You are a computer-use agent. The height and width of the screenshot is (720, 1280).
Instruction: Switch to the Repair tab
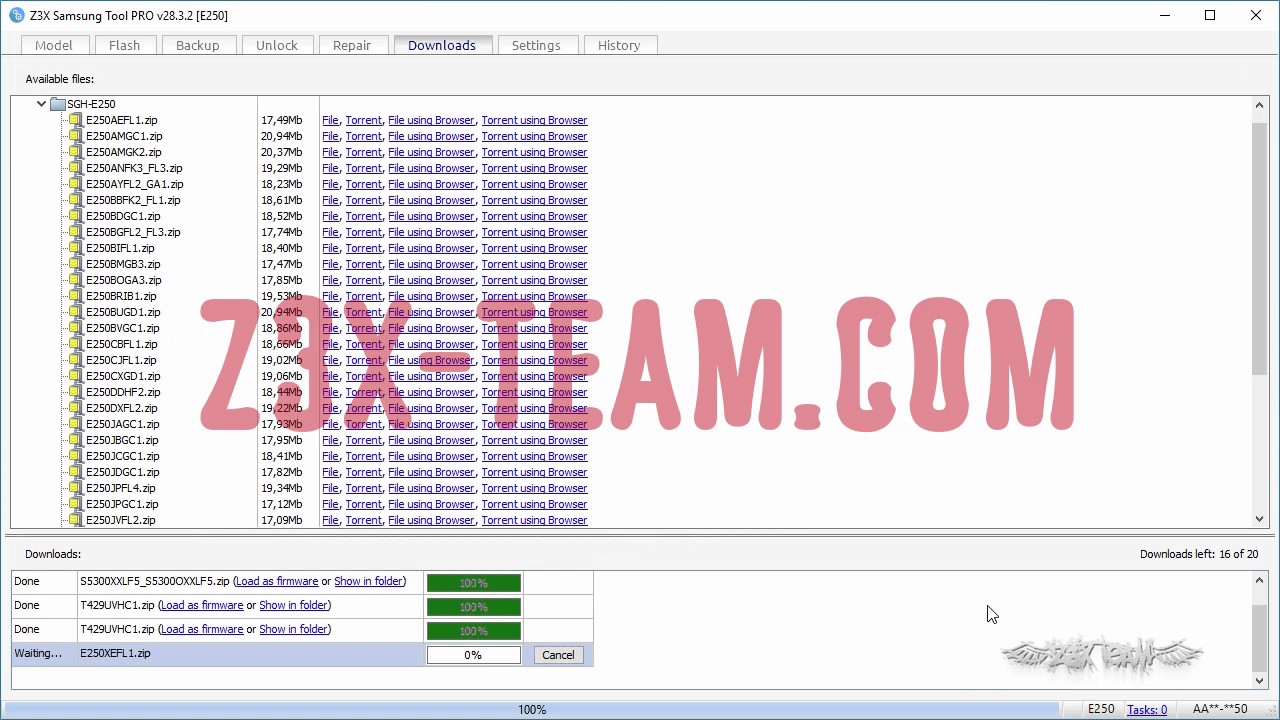[x=352, y=45]
